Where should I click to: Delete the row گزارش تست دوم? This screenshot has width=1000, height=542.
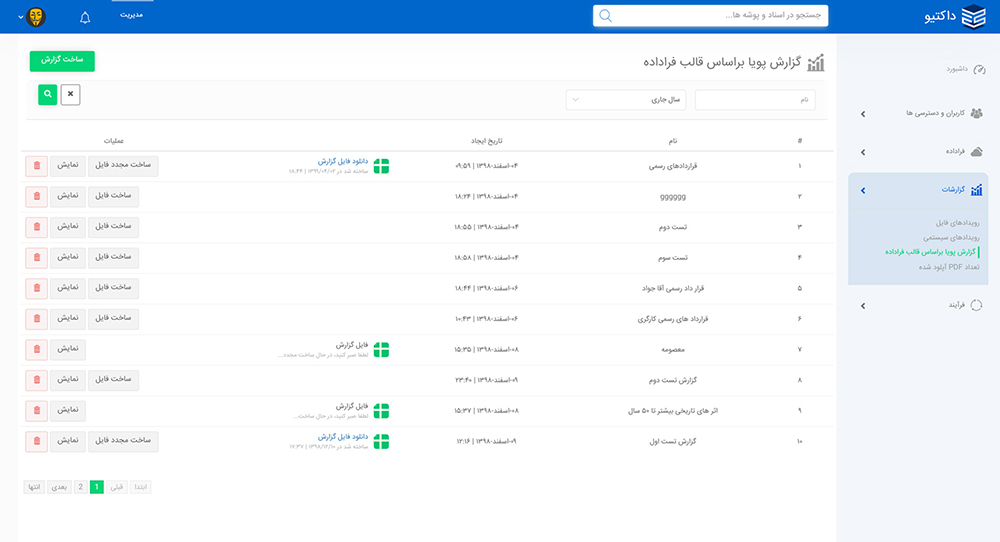pos(37,380)
